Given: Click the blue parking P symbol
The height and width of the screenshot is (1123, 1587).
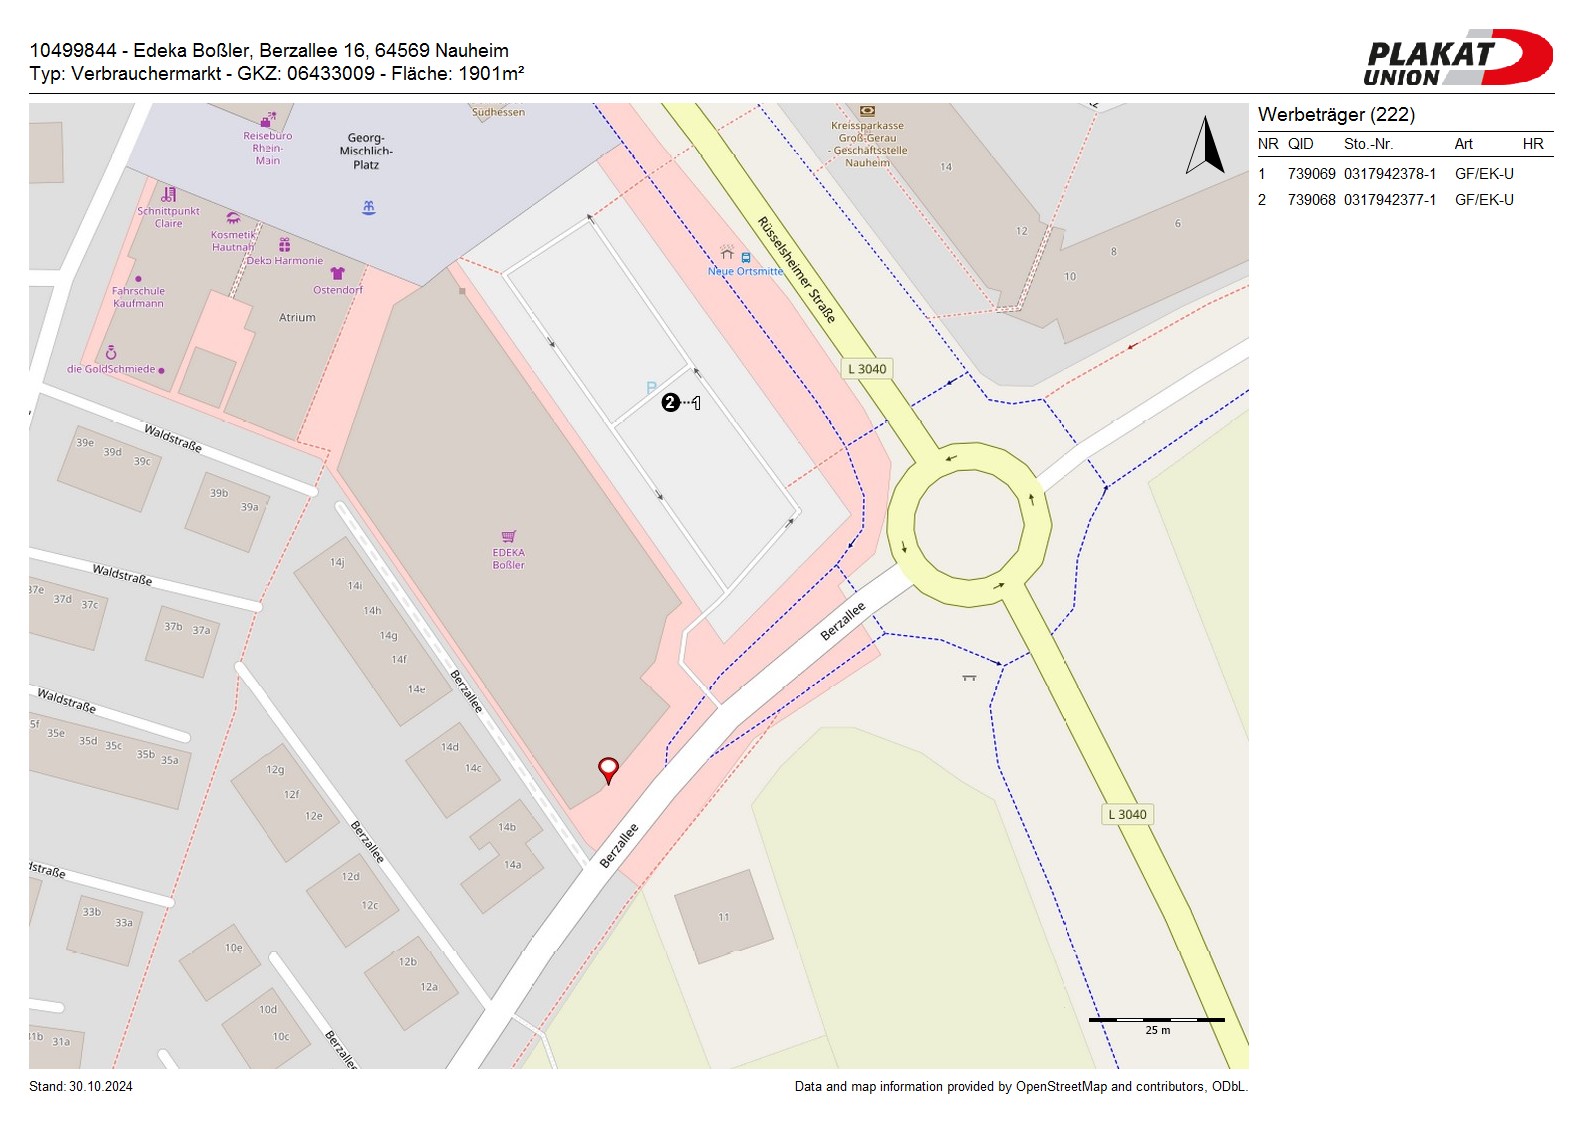Looking at the screenshot, I should coord(651,388).
